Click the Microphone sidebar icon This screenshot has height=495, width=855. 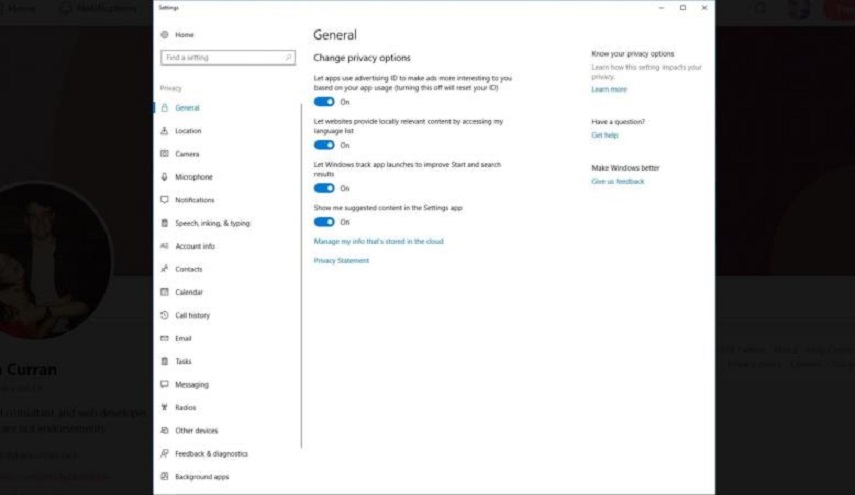(164, 177)
